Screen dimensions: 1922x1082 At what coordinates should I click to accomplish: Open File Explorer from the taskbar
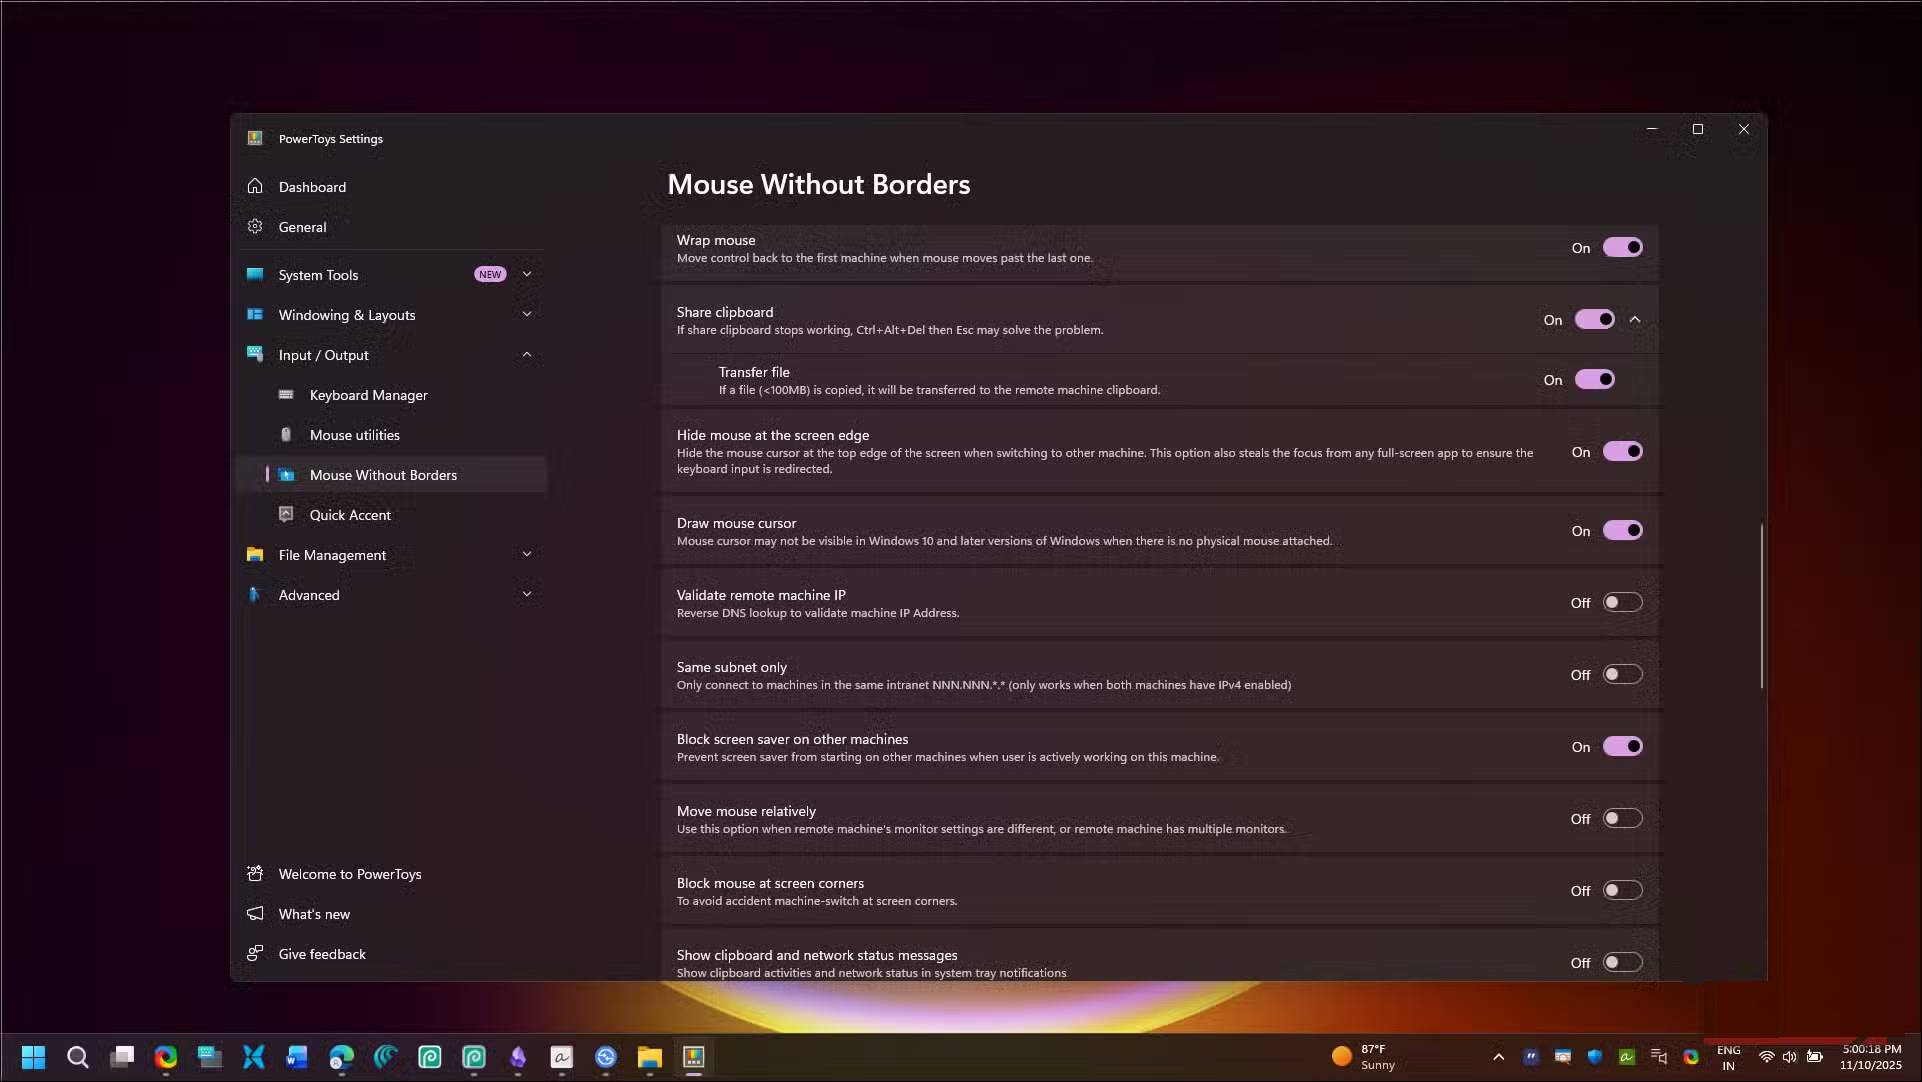click(650, 1057)
